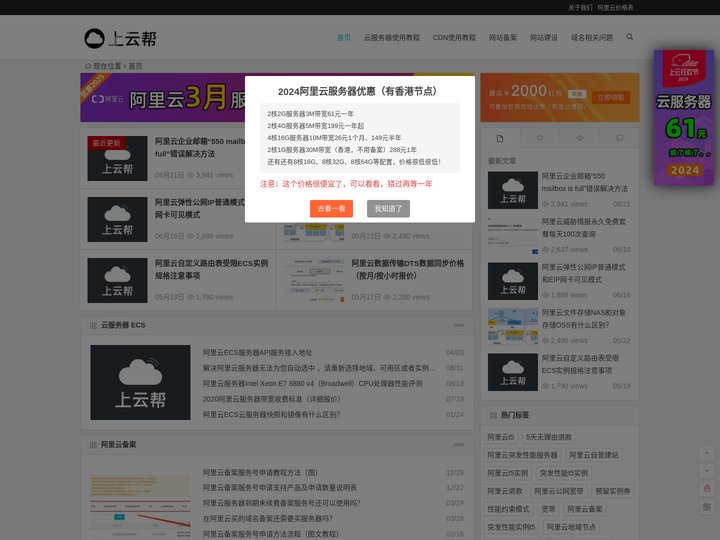Open 阿里云ECS服务器API服务接入地址 article
The width and height of the screenshot is (720, 540).
pyautogui.click(x=257, y=353)
